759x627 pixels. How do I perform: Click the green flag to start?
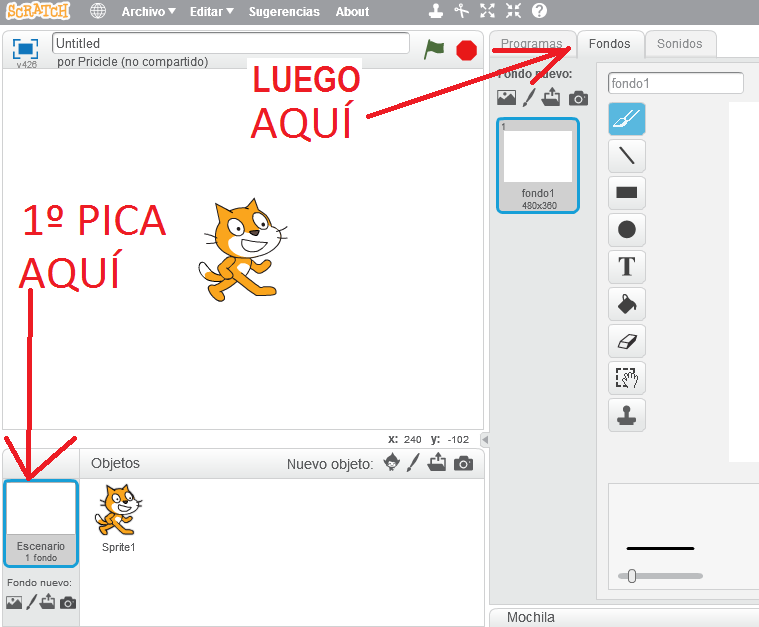[x=434, y=50]
